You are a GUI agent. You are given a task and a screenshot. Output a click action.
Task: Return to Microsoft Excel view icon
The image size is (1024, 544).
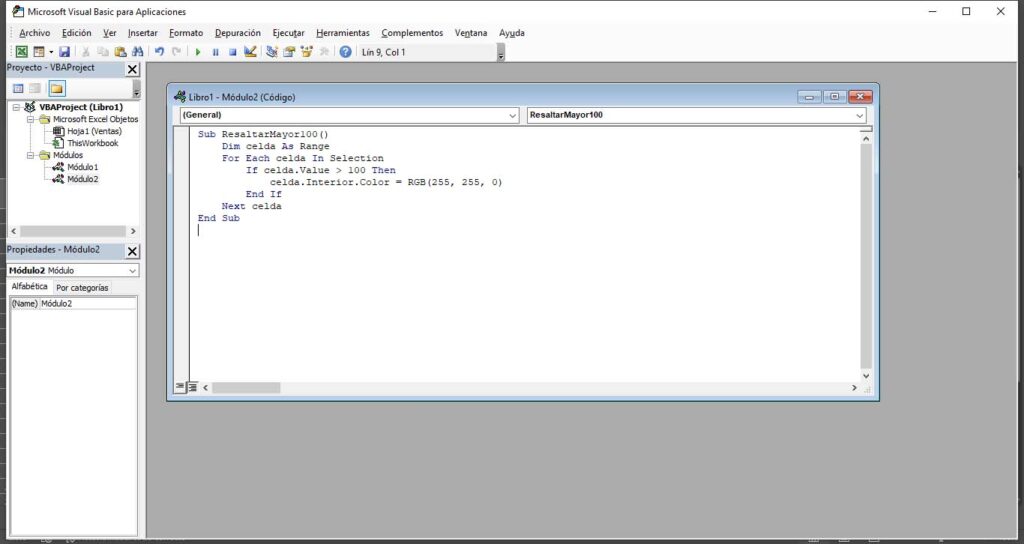(22, 52)
